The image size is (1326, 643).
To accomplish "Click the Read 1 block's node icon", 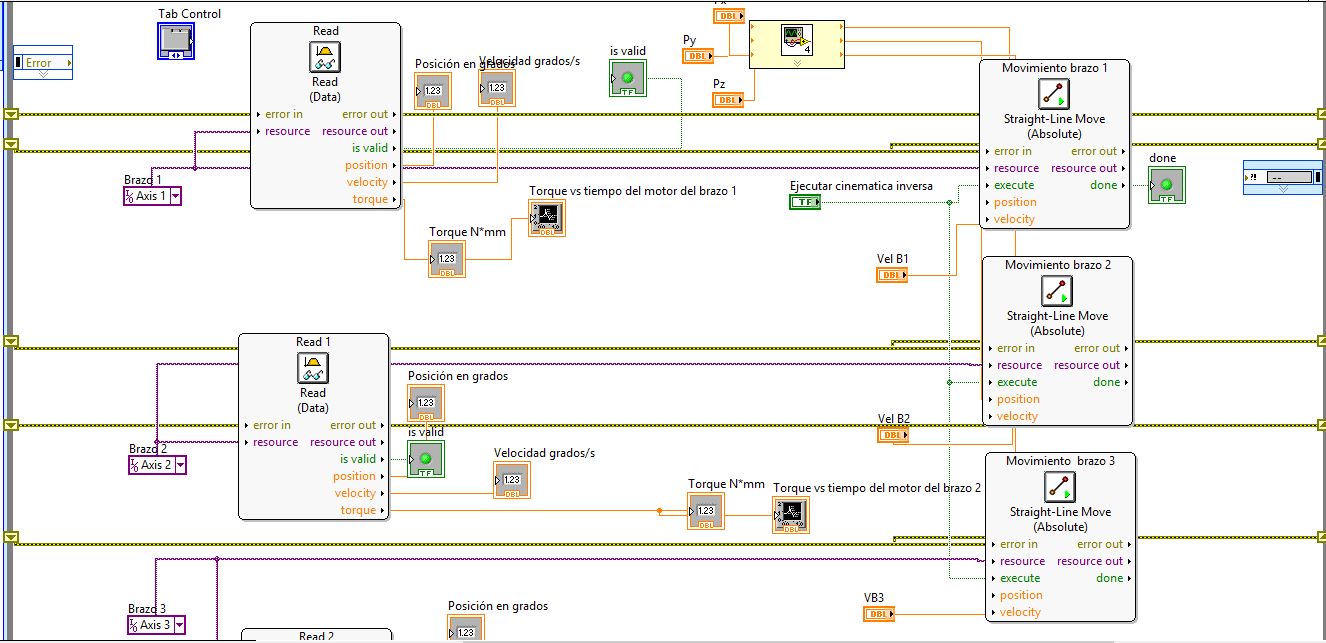I will pyautogui.click(x=313, y=369).
